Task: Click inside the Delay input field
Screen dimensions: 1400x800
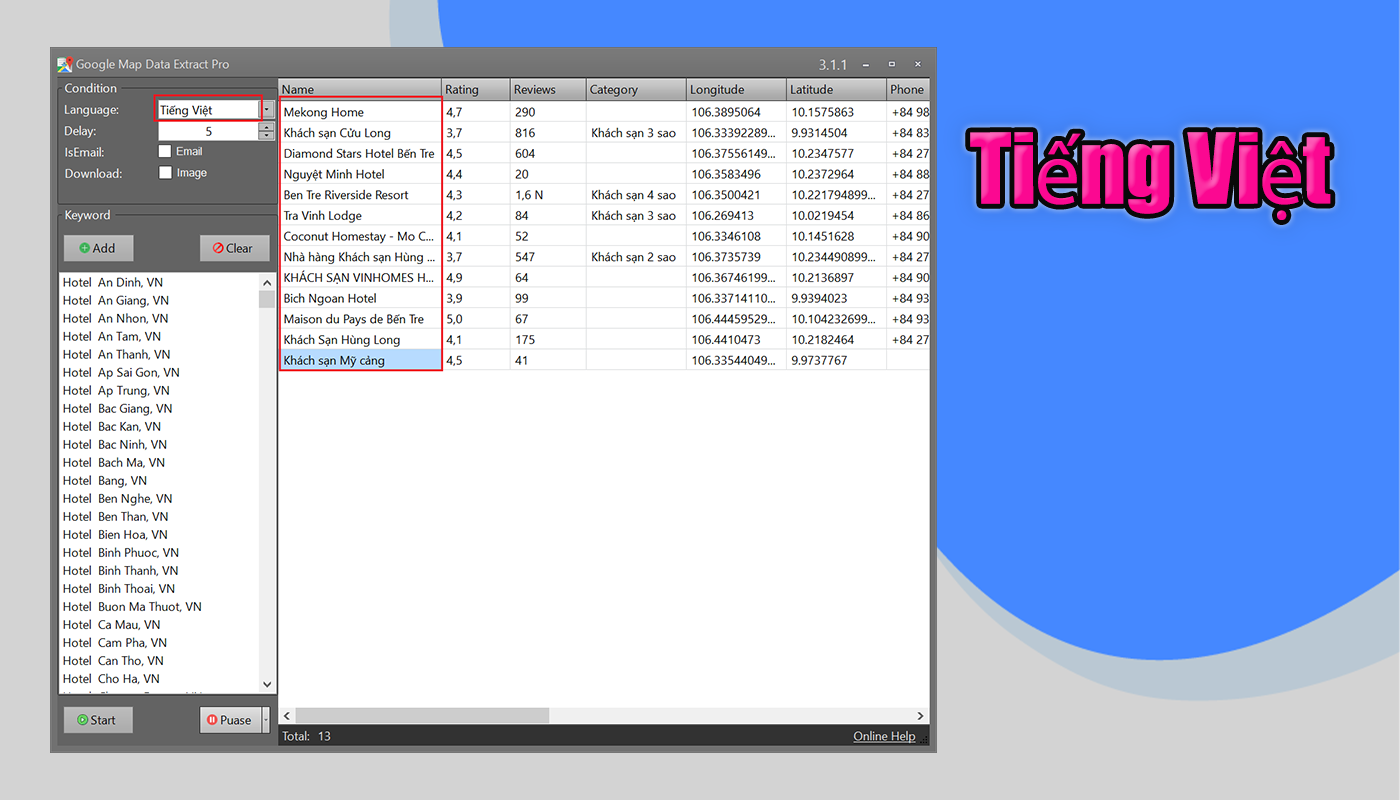Action: click(208, 130)
